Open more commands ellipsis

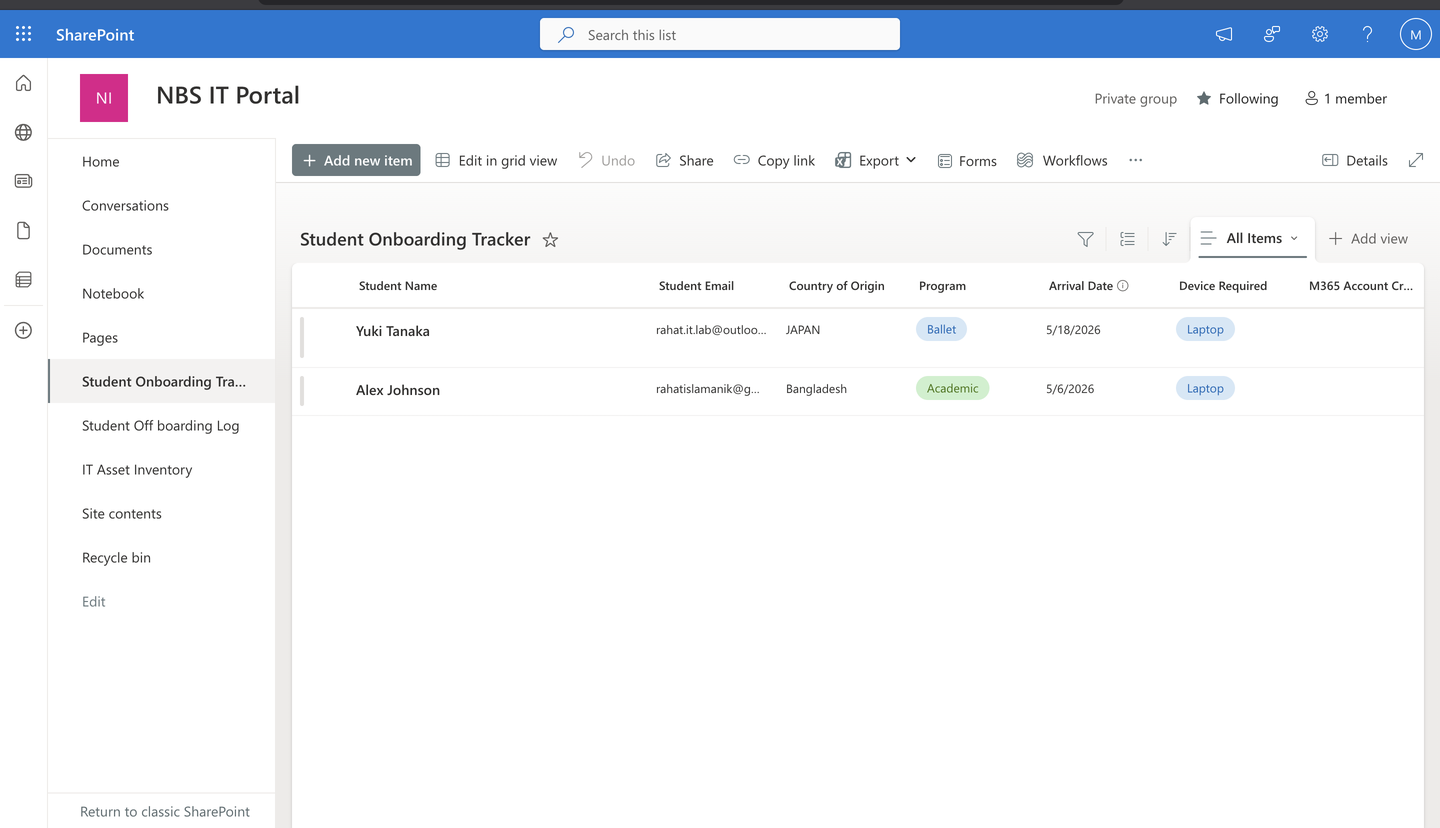(x=1135, y=160)
